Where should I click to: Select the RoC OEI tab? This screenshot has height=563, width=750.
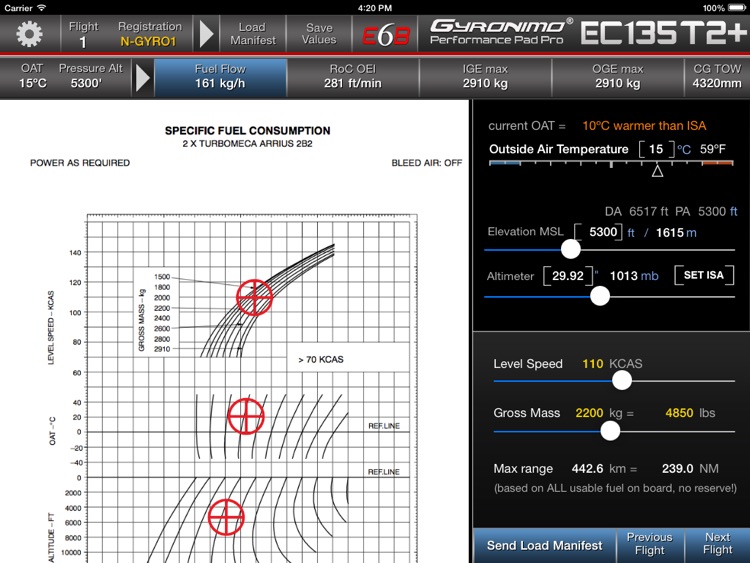click(x=353, y=77)
